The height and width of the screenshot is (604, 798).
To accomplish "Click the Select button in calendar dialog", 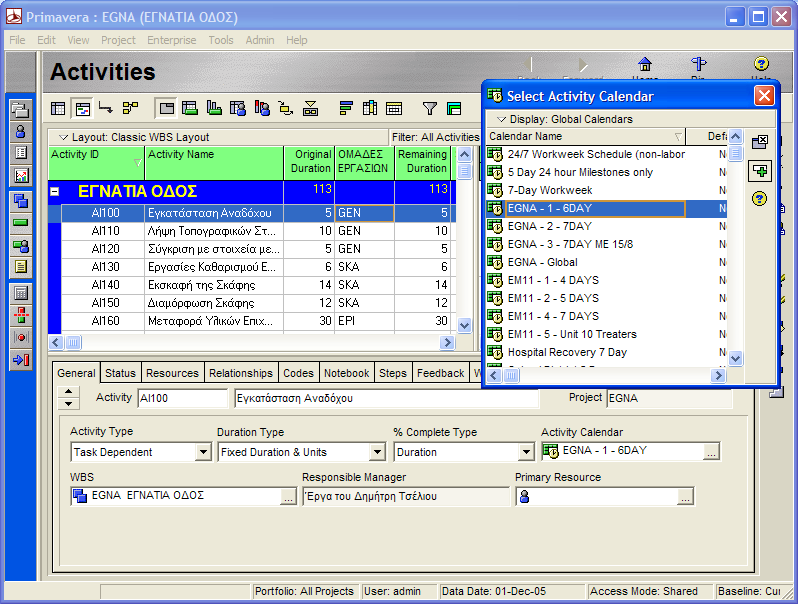I will pos(760,141).
